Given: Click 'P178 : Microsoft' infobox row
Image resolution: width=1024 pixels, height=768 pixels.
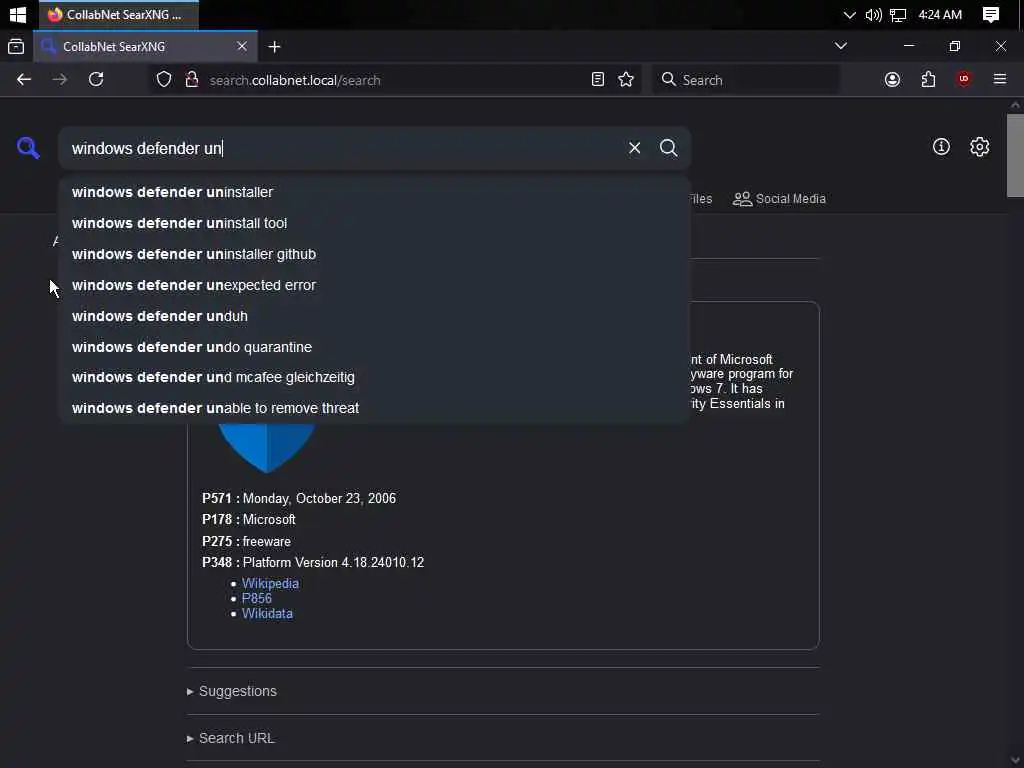Looking at the screenshot, I should point(249,520).
